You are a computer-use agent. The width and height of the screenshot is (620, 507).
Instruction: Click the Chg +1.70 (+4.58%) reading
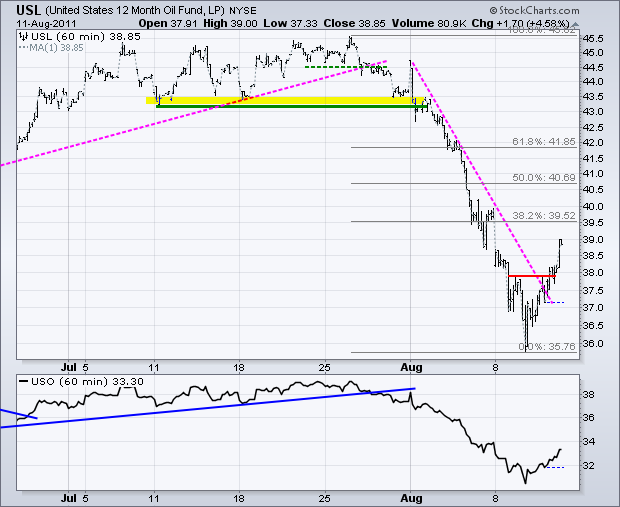(x=521, y=23)
